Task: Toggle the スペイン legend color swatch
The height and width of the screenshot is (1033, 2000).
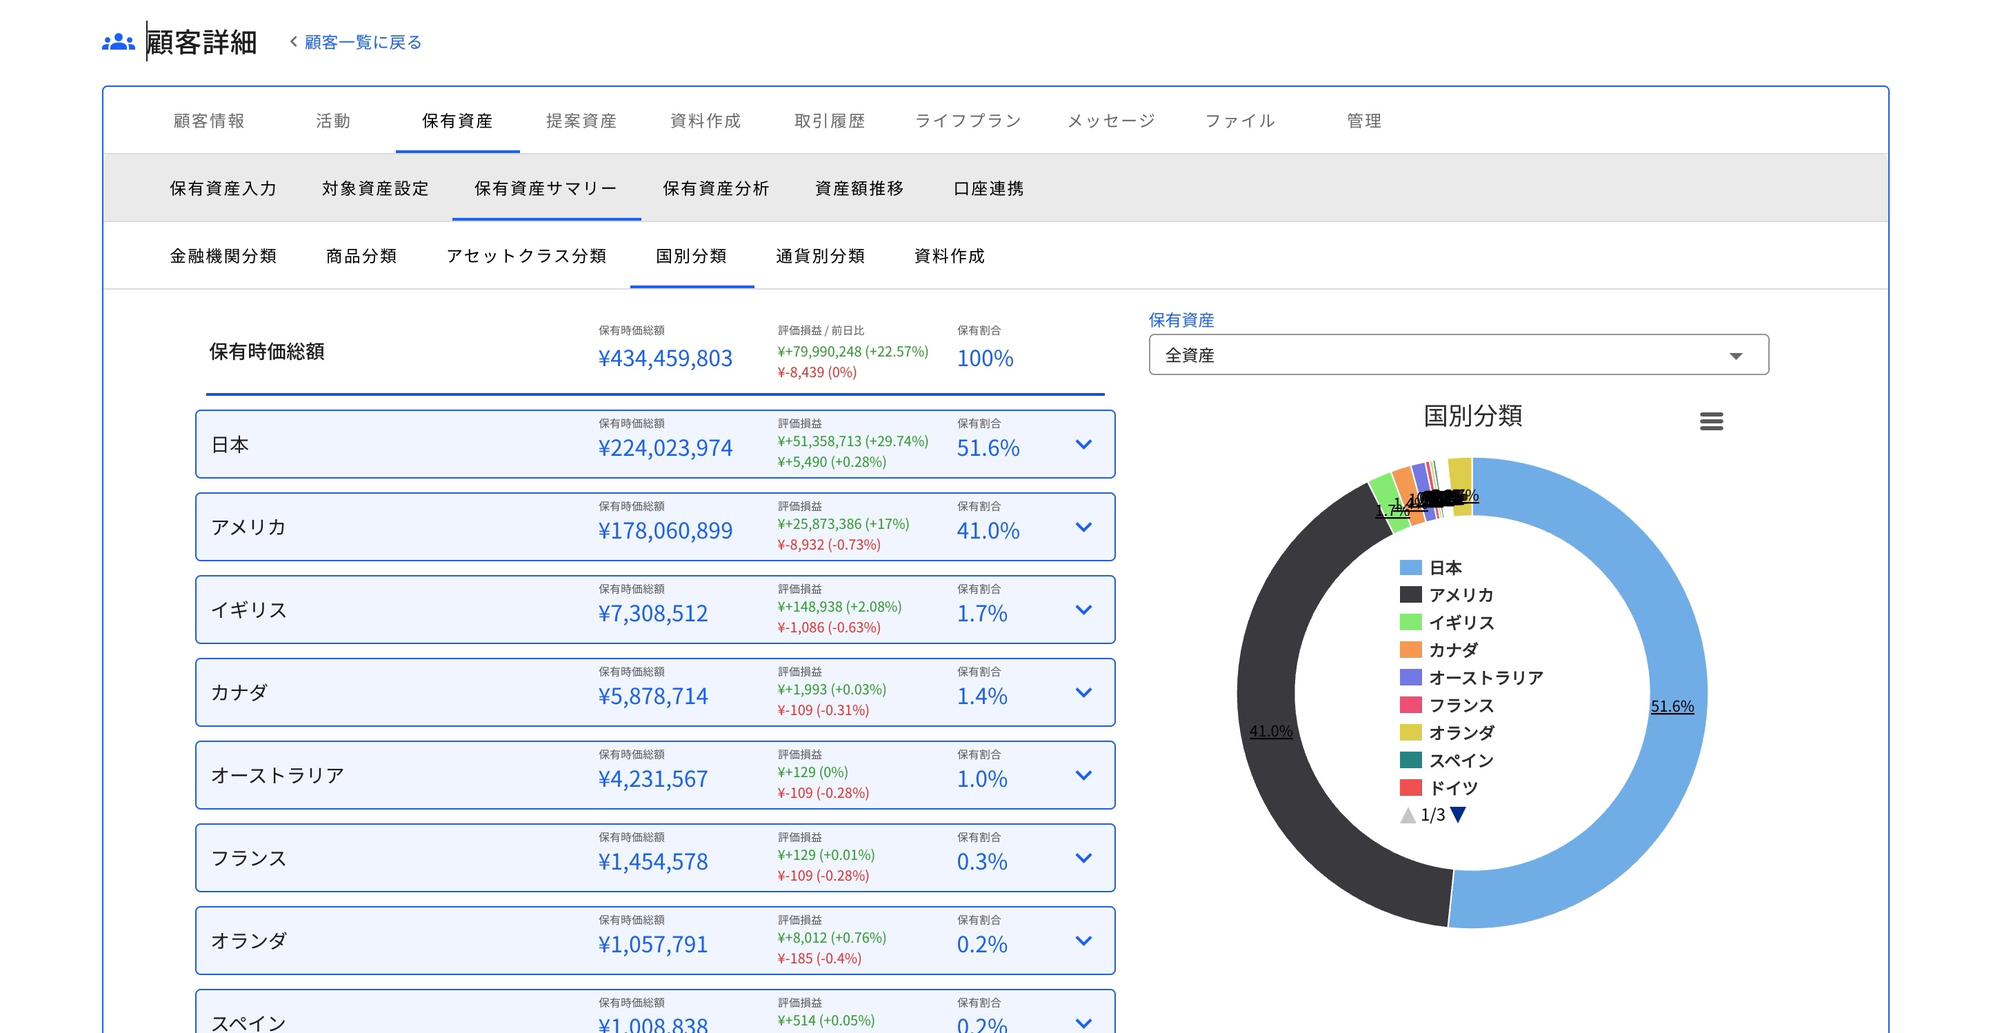Action: [1411, 760]
